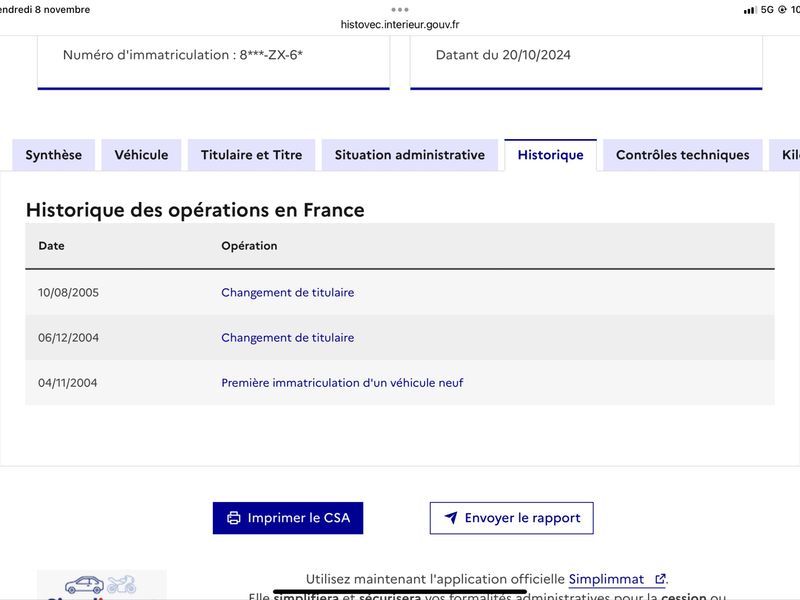Click Changement de titulaire dated 06/12/2004

point(288,337)
